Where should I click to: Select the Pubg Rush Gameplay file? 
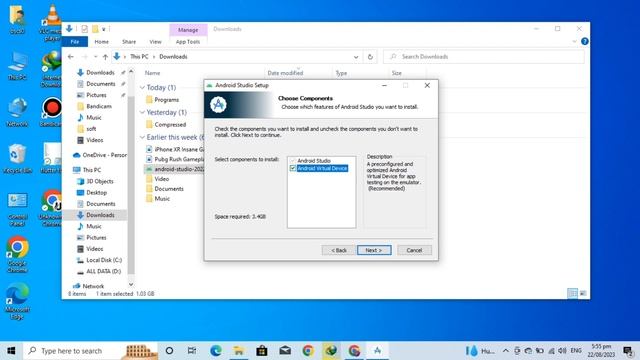tap(175, 159)
